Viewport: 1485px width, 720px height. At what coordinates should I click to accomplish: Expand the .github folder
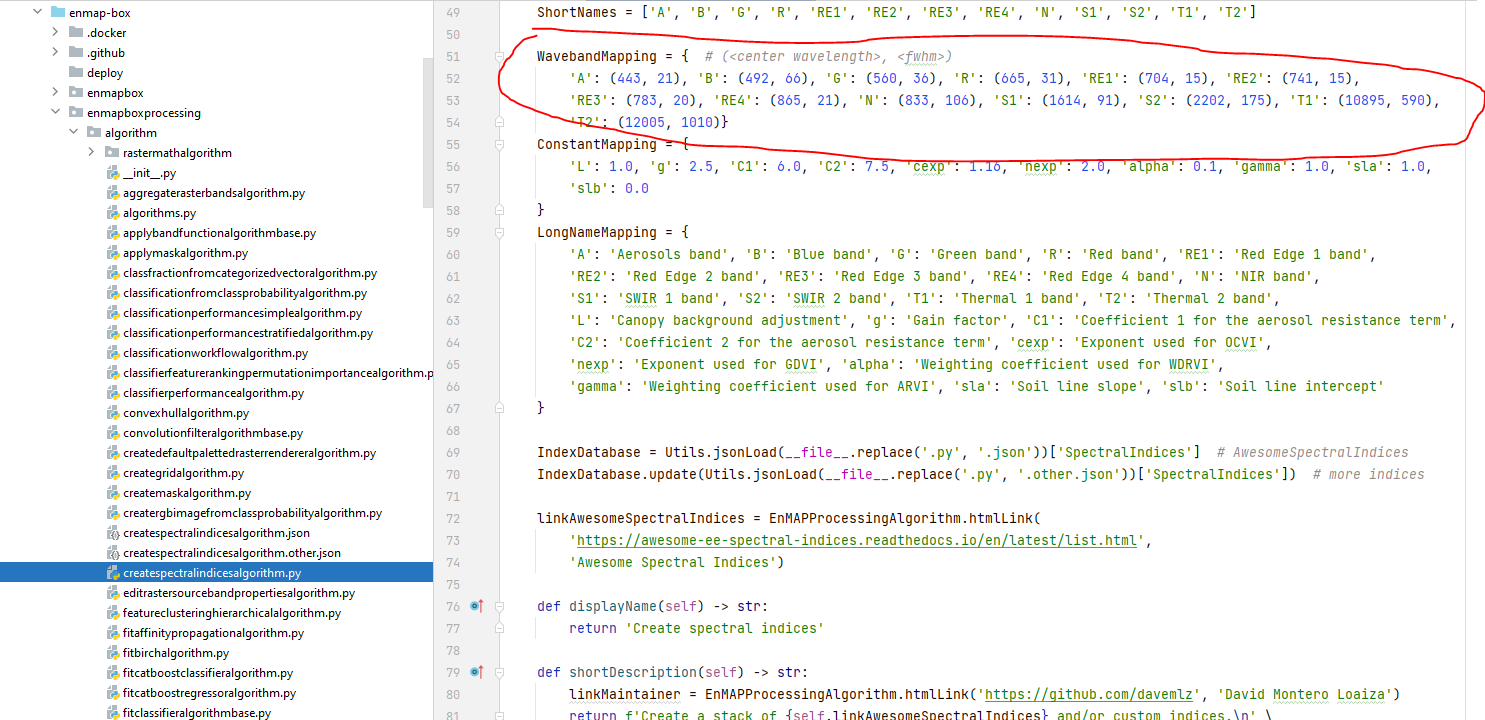pyautogui.click(x=55, y=52)
